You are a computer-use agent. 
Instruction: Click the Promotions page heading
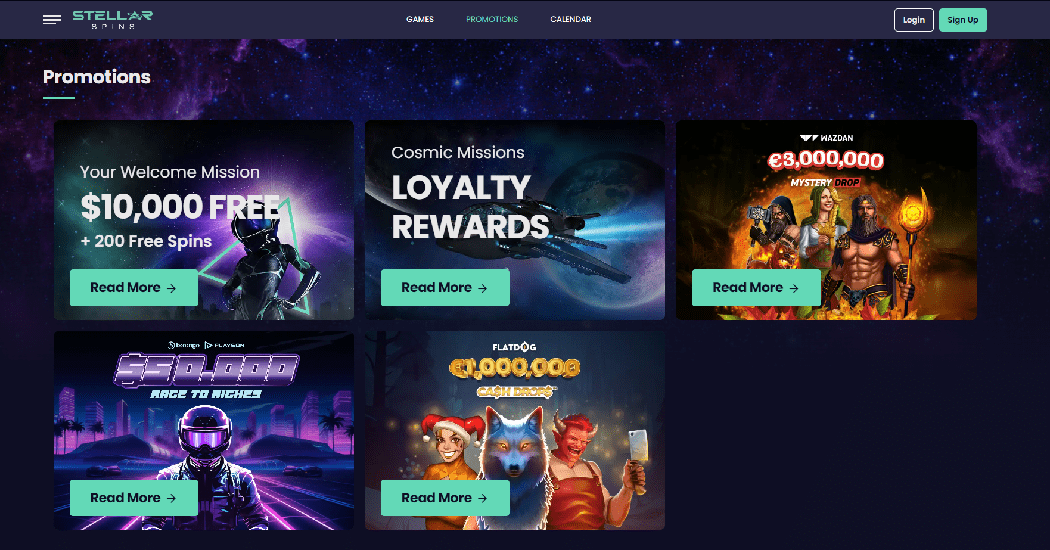click(96, 76)
